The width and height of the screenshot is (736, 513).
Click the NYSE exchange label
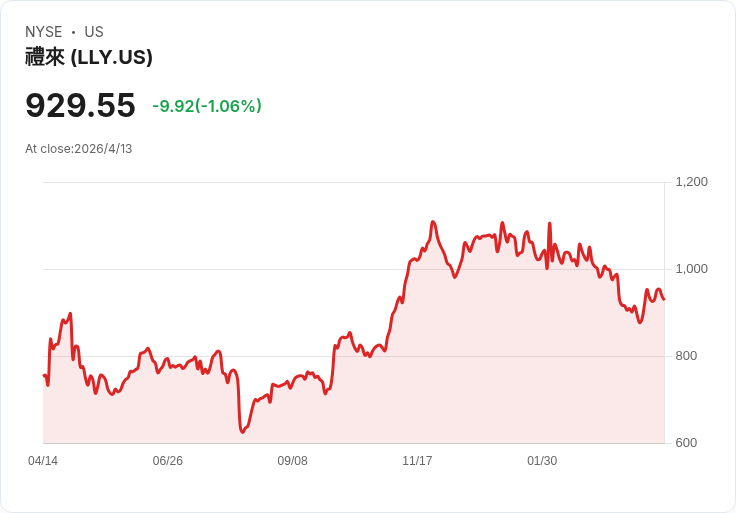click(x=44, y=32)
